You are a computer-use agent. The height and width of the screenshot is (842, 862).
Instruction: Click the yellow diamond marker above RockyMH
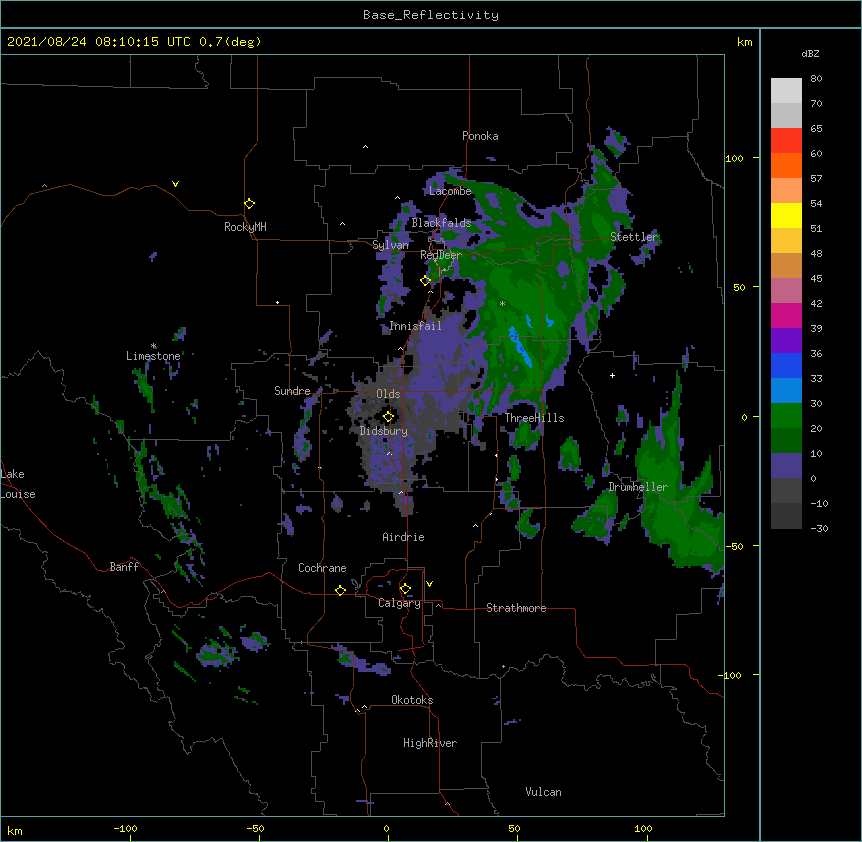click(x=249, y=204)
